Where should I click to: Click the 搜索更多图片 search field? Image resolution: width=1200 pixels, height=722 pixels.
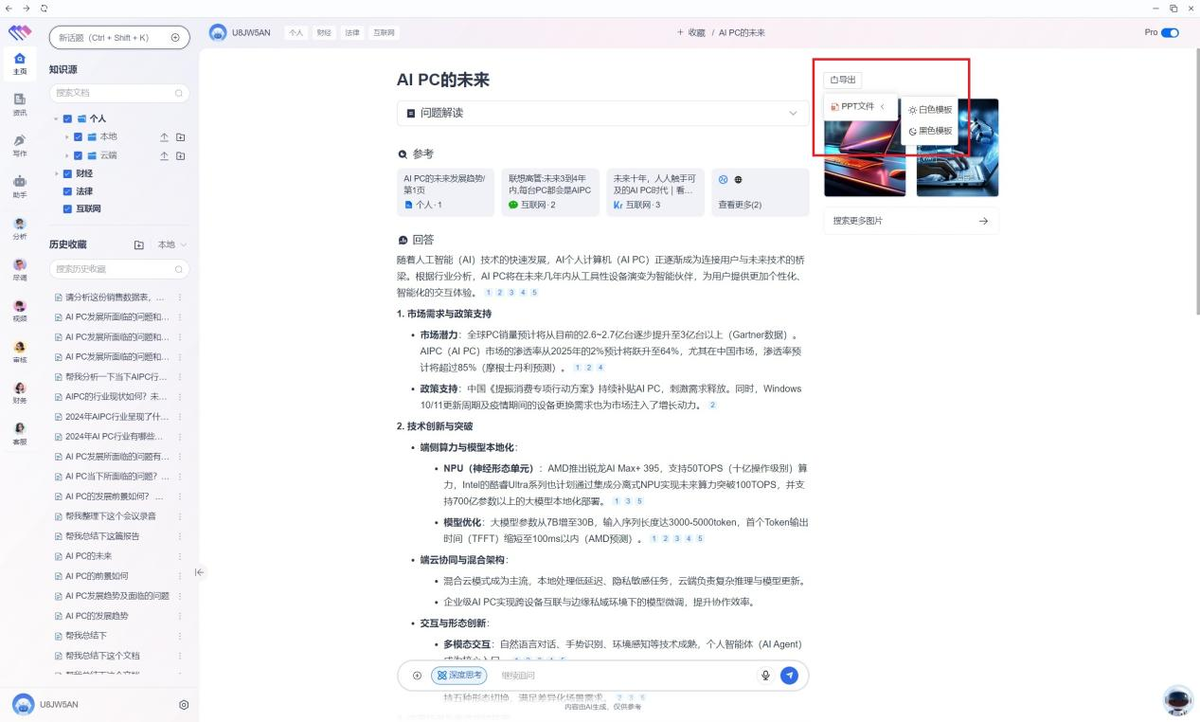tap(911, 221)
